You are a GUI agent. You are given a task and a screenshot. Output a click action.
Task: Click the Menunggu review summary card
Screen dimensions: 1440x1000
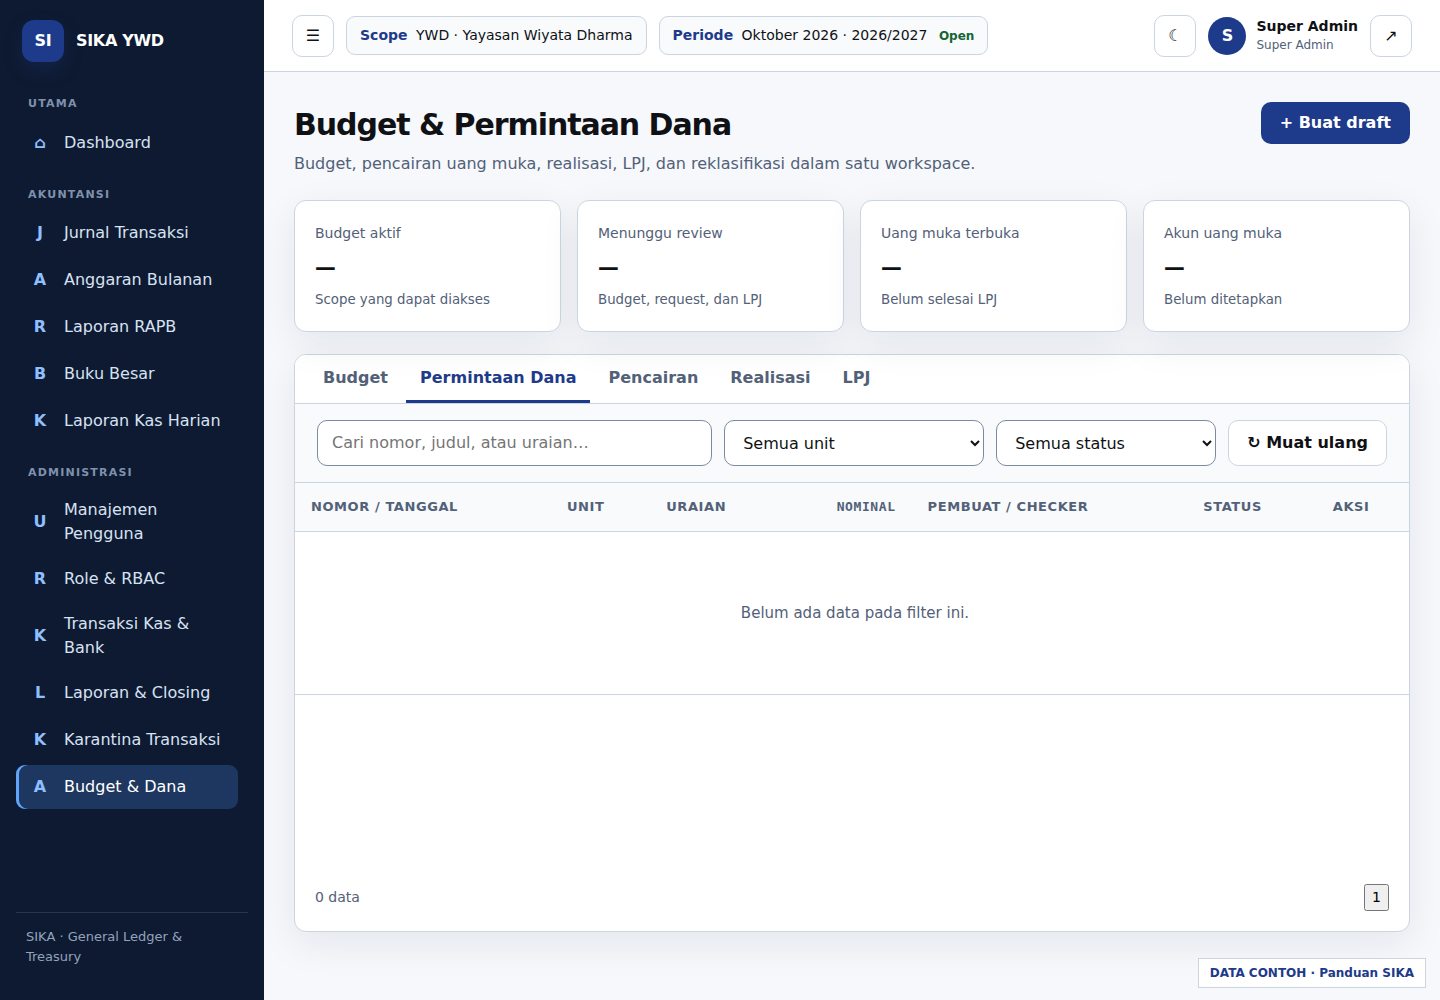(x=710, y=266)
